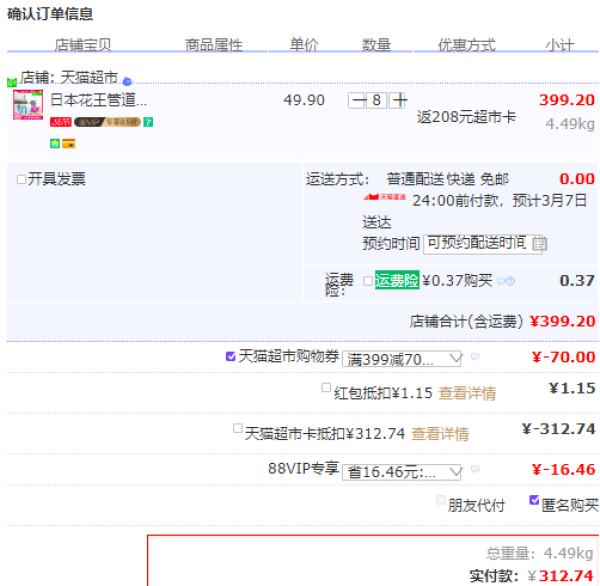
Task: Uncheck the 天猫超市购物券 checkbox
Action: click(x=230, y=356)
